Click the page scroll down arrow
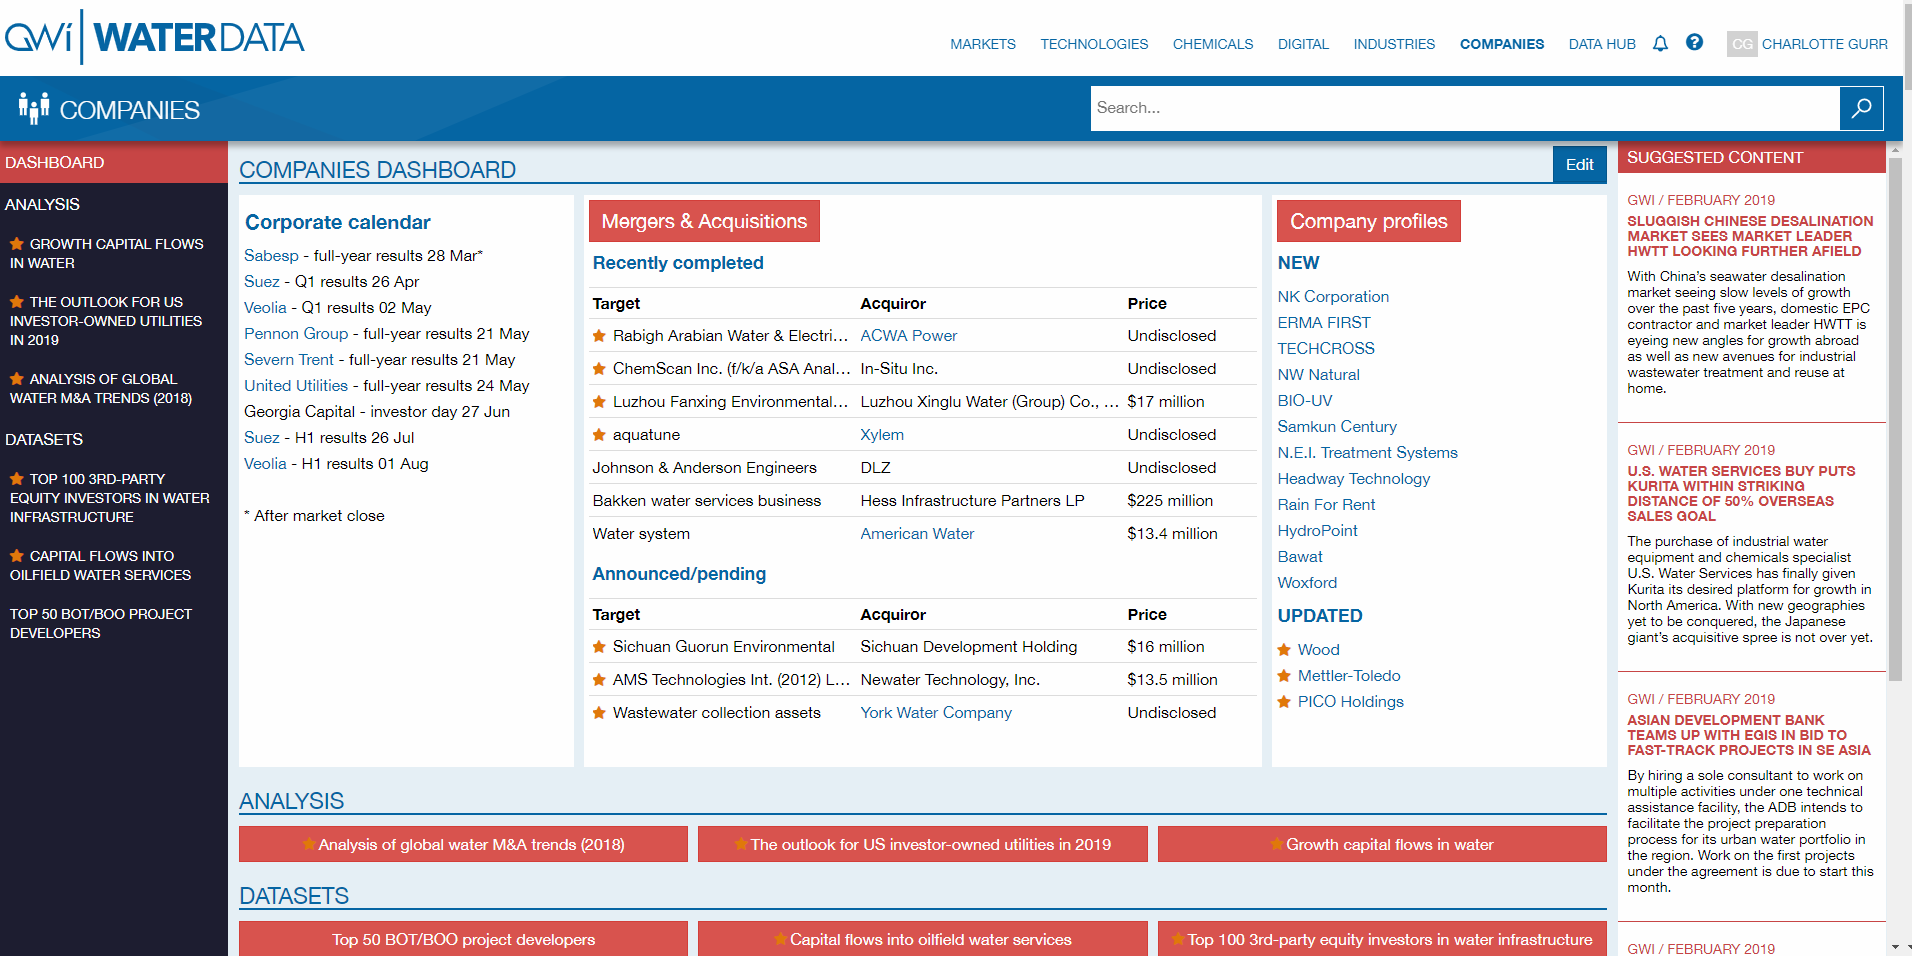This screenshot has height=956, width=1912. (x=1895, y=946)
